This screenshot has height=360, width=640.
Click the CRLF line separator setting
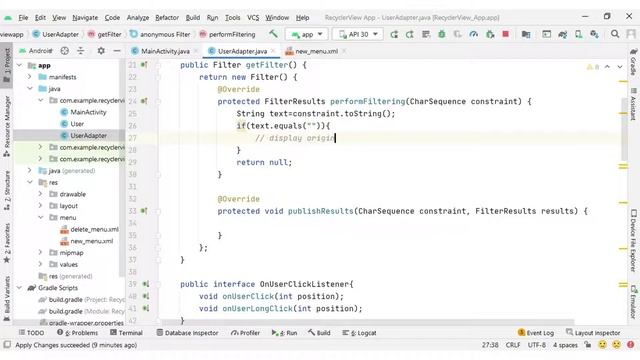point(513,345)
